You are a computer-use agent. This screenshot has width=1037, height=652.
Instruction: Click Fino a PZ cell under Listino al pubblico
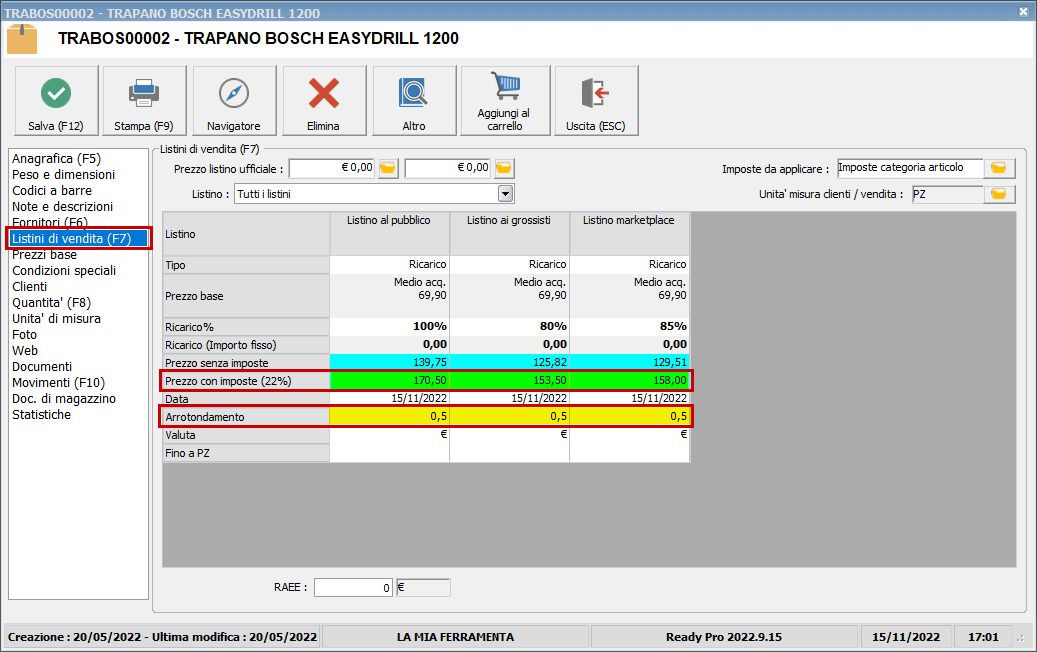(389, 453)
